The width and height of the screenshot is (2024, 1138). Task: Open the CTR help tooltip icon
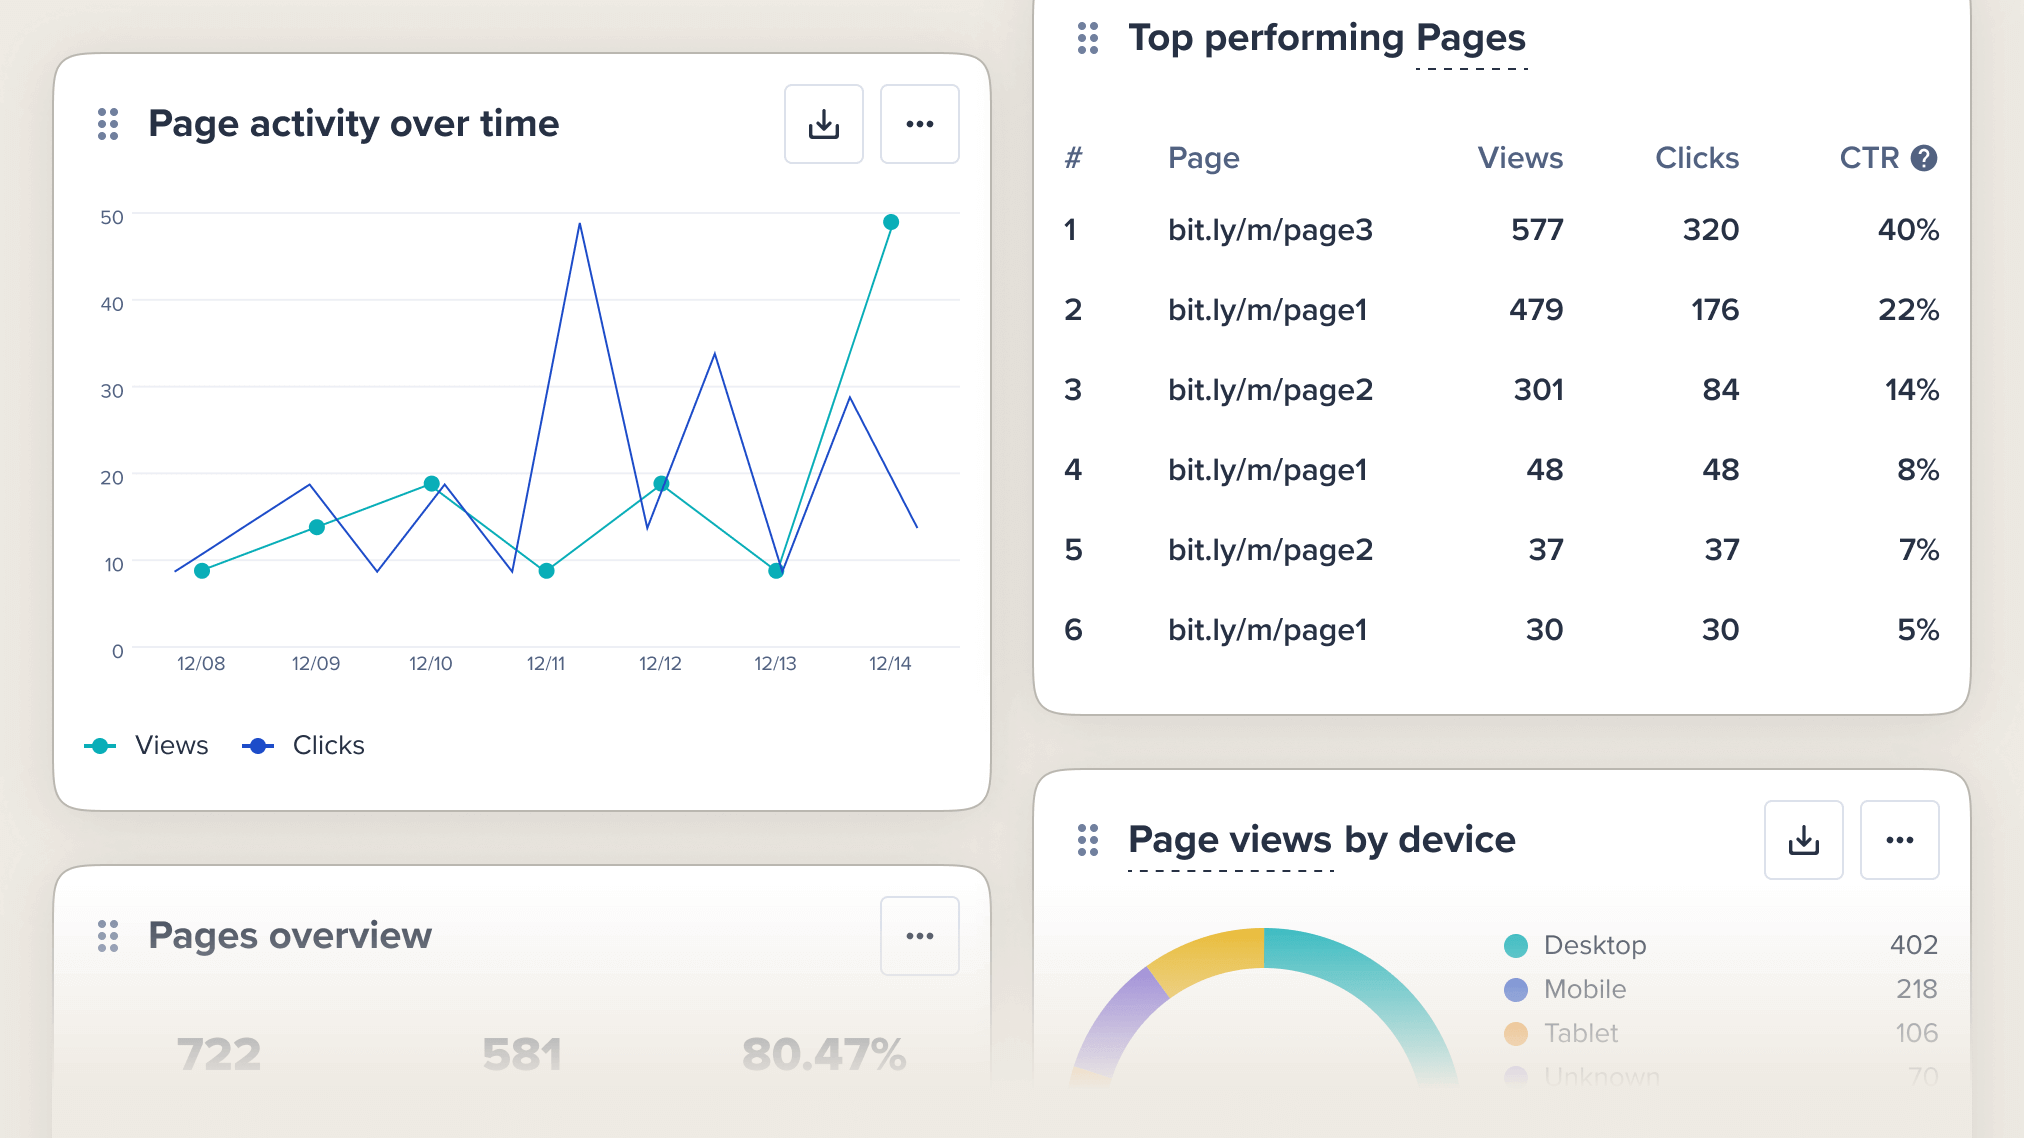coord(1923,157)
